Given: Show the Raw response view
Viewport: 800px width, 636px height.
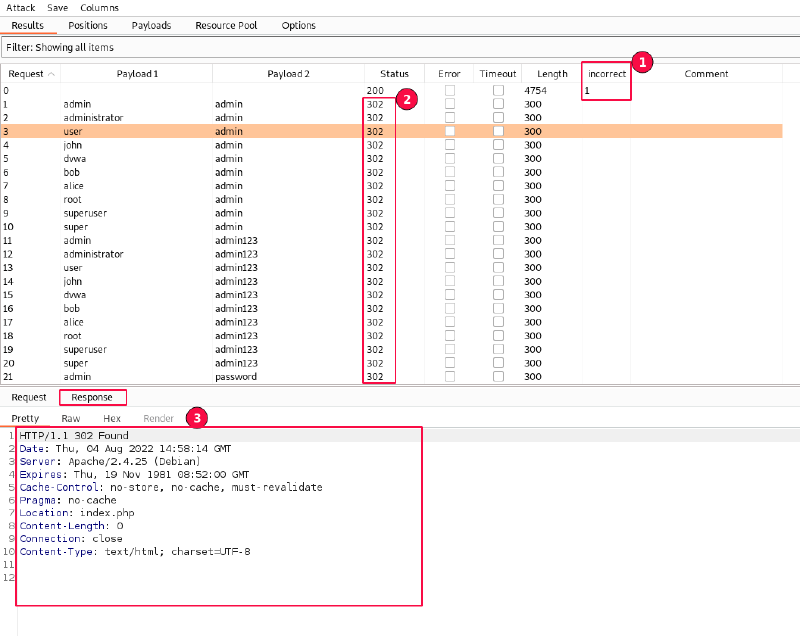Looking at the screenshot, I should click(x=71, y=418).
